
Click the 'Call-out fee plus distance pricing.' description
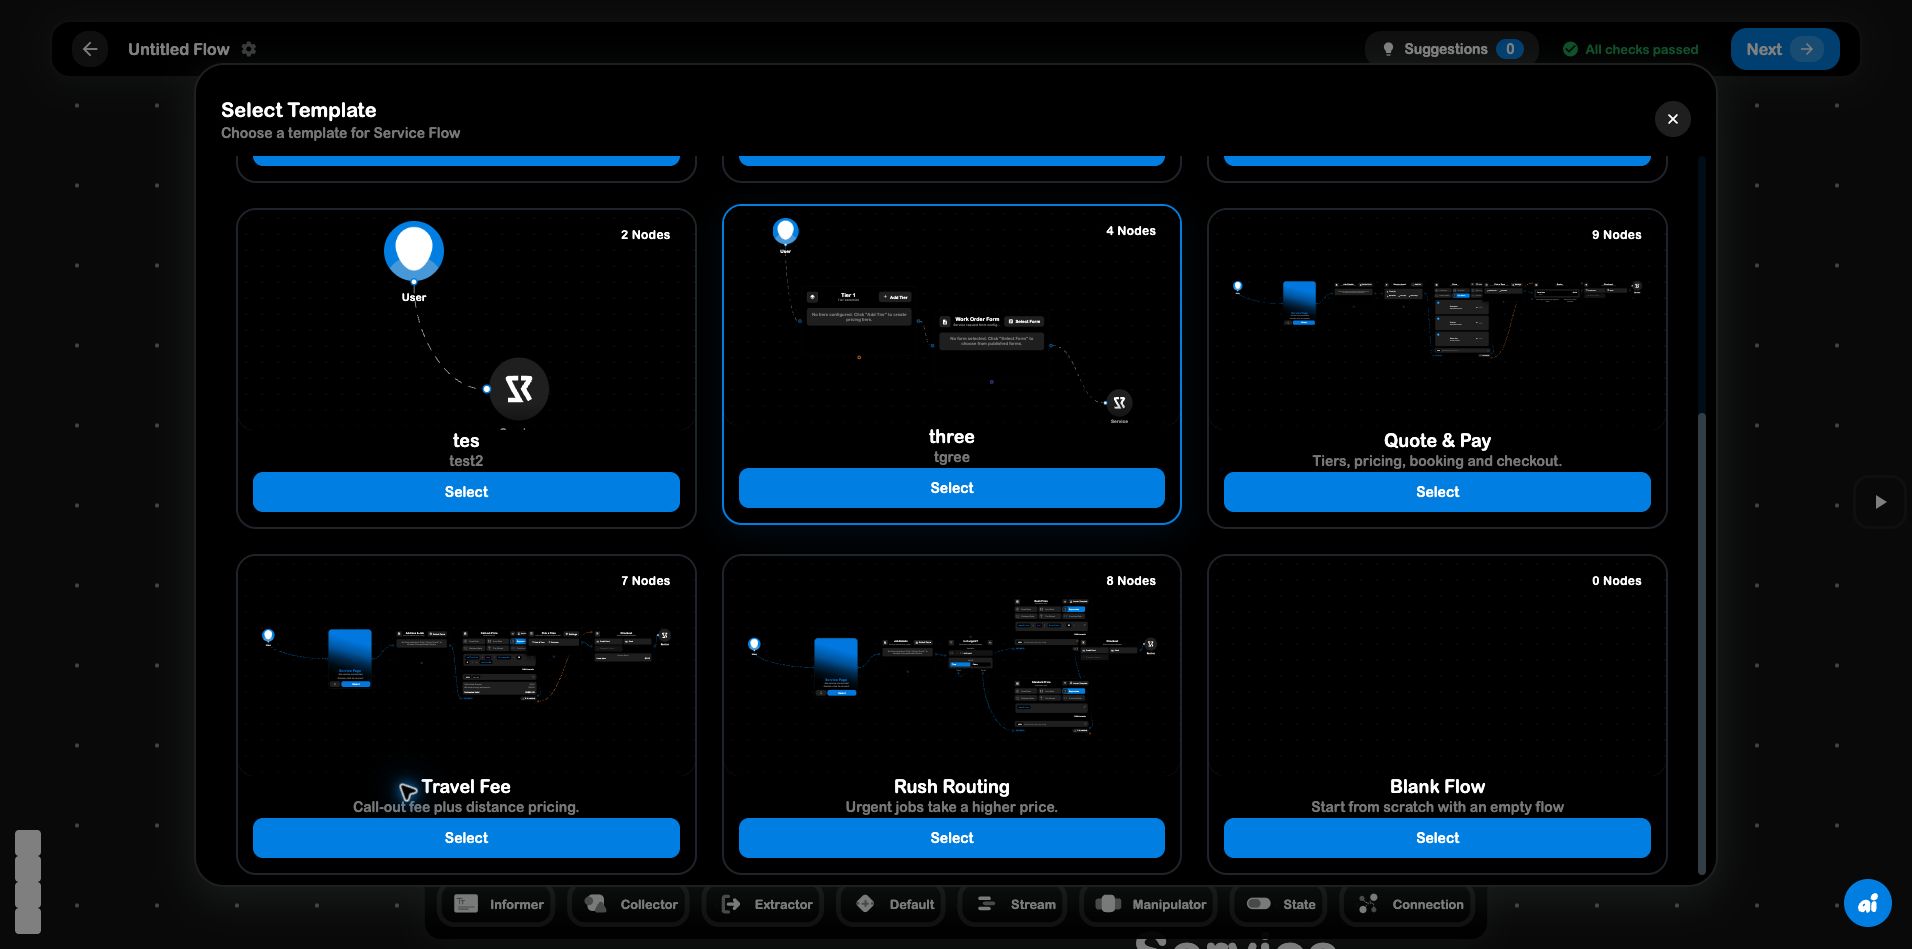pyautogui.click(x=466, y=807)
